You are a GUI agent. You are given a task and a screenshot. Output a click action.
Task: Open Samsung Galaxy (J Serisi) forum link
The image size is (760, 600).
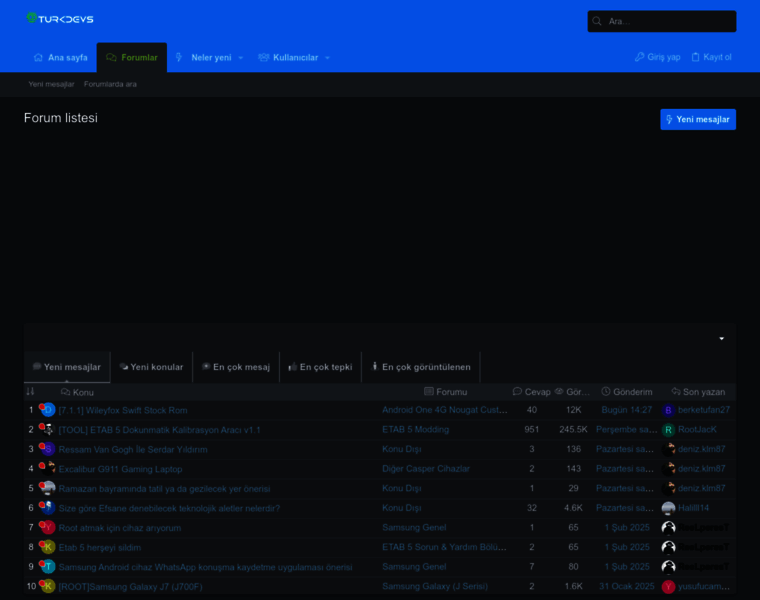(435, 586)
